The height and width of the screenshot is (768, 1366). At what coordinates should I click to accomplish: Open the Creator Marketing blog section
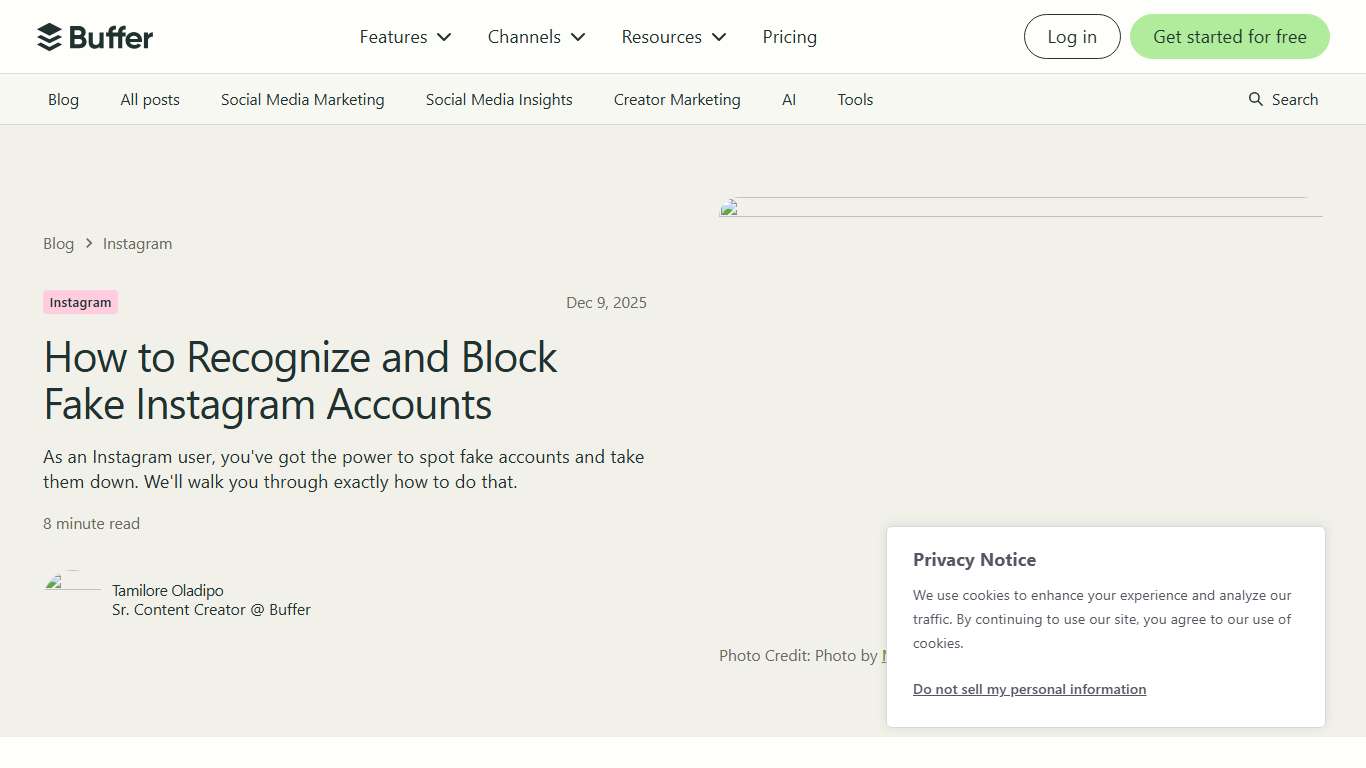677,99
